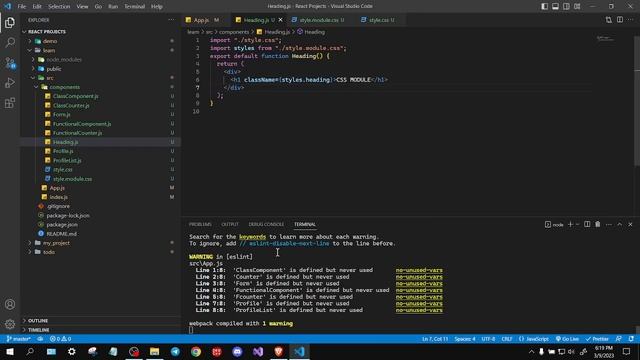Open the Accounts menu icon
640x360 pixels.
(10, 304)
